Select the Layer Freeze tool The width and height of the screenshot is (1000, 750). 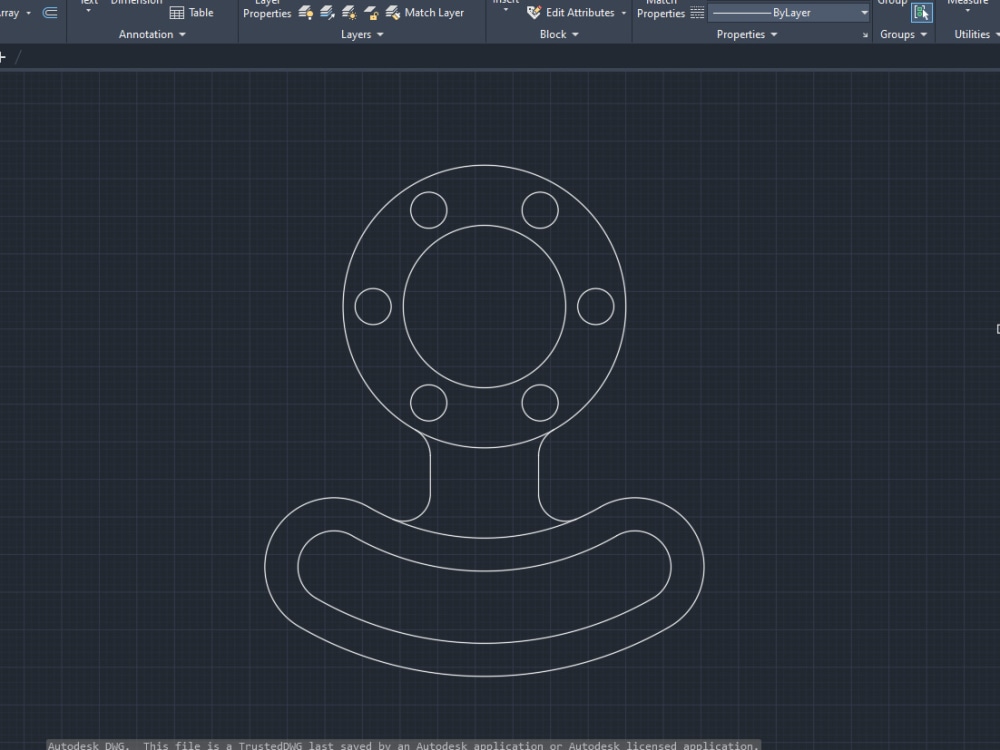click(x=348, y=12)
